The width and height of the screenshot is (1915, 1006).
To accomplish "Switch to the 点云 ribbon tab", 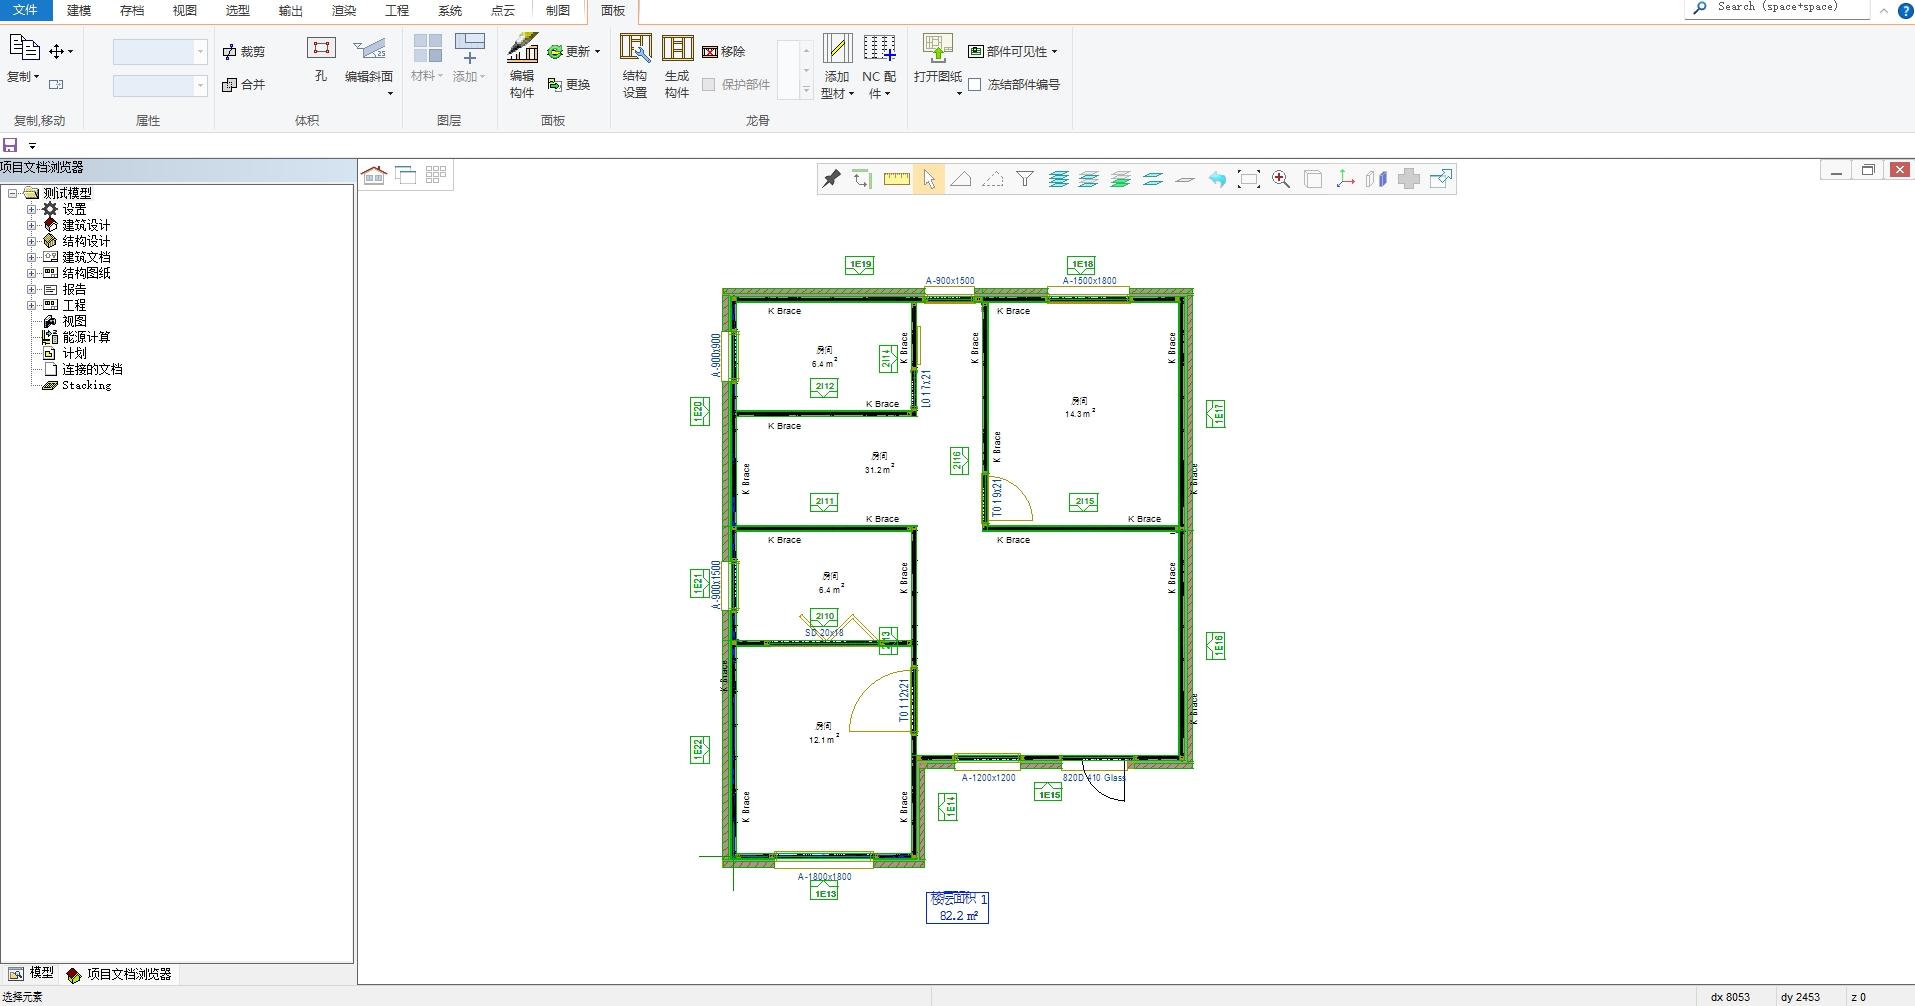I will coord(503,10).
